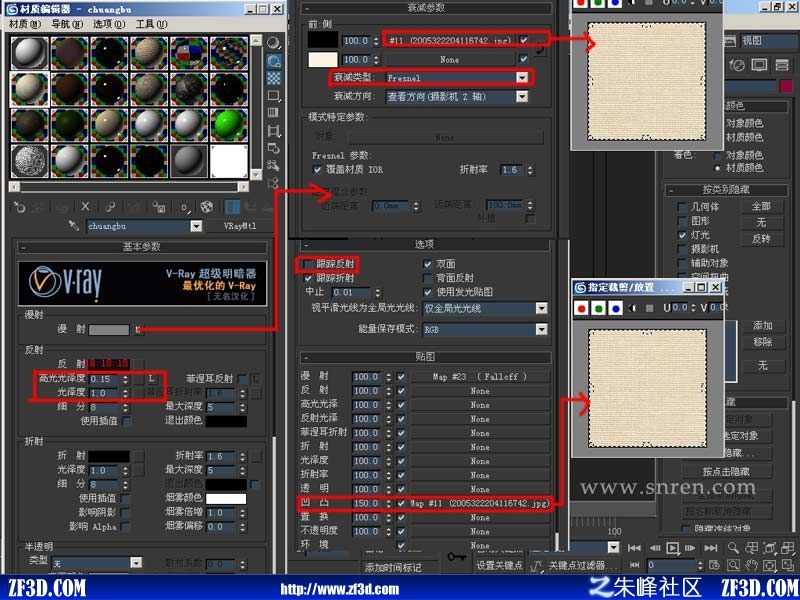Viewport: 800px width, 600px height.
Task: Toggle the 背面反射 checkbox
Action: [428, 279]
